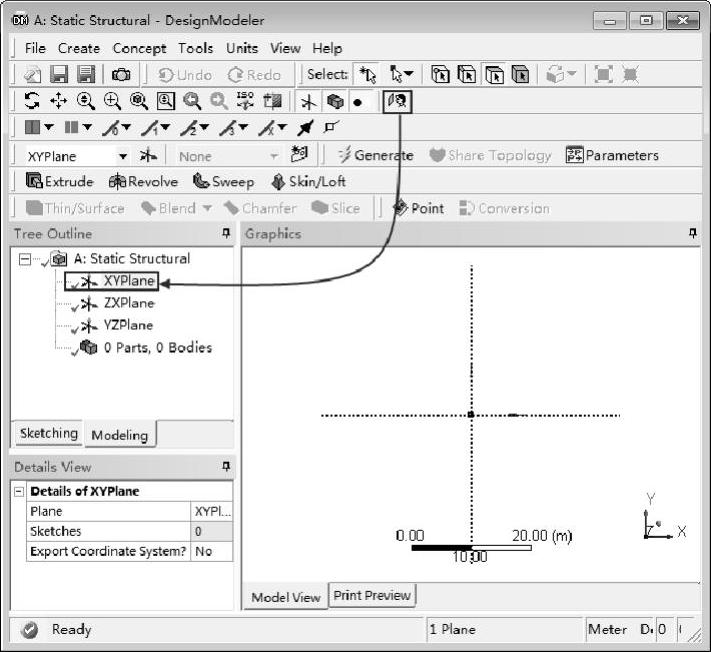Viewport: 711px width, 652px height.
Task: Click the Skin/Loft feature button
Action: click(x=308, y=181)
